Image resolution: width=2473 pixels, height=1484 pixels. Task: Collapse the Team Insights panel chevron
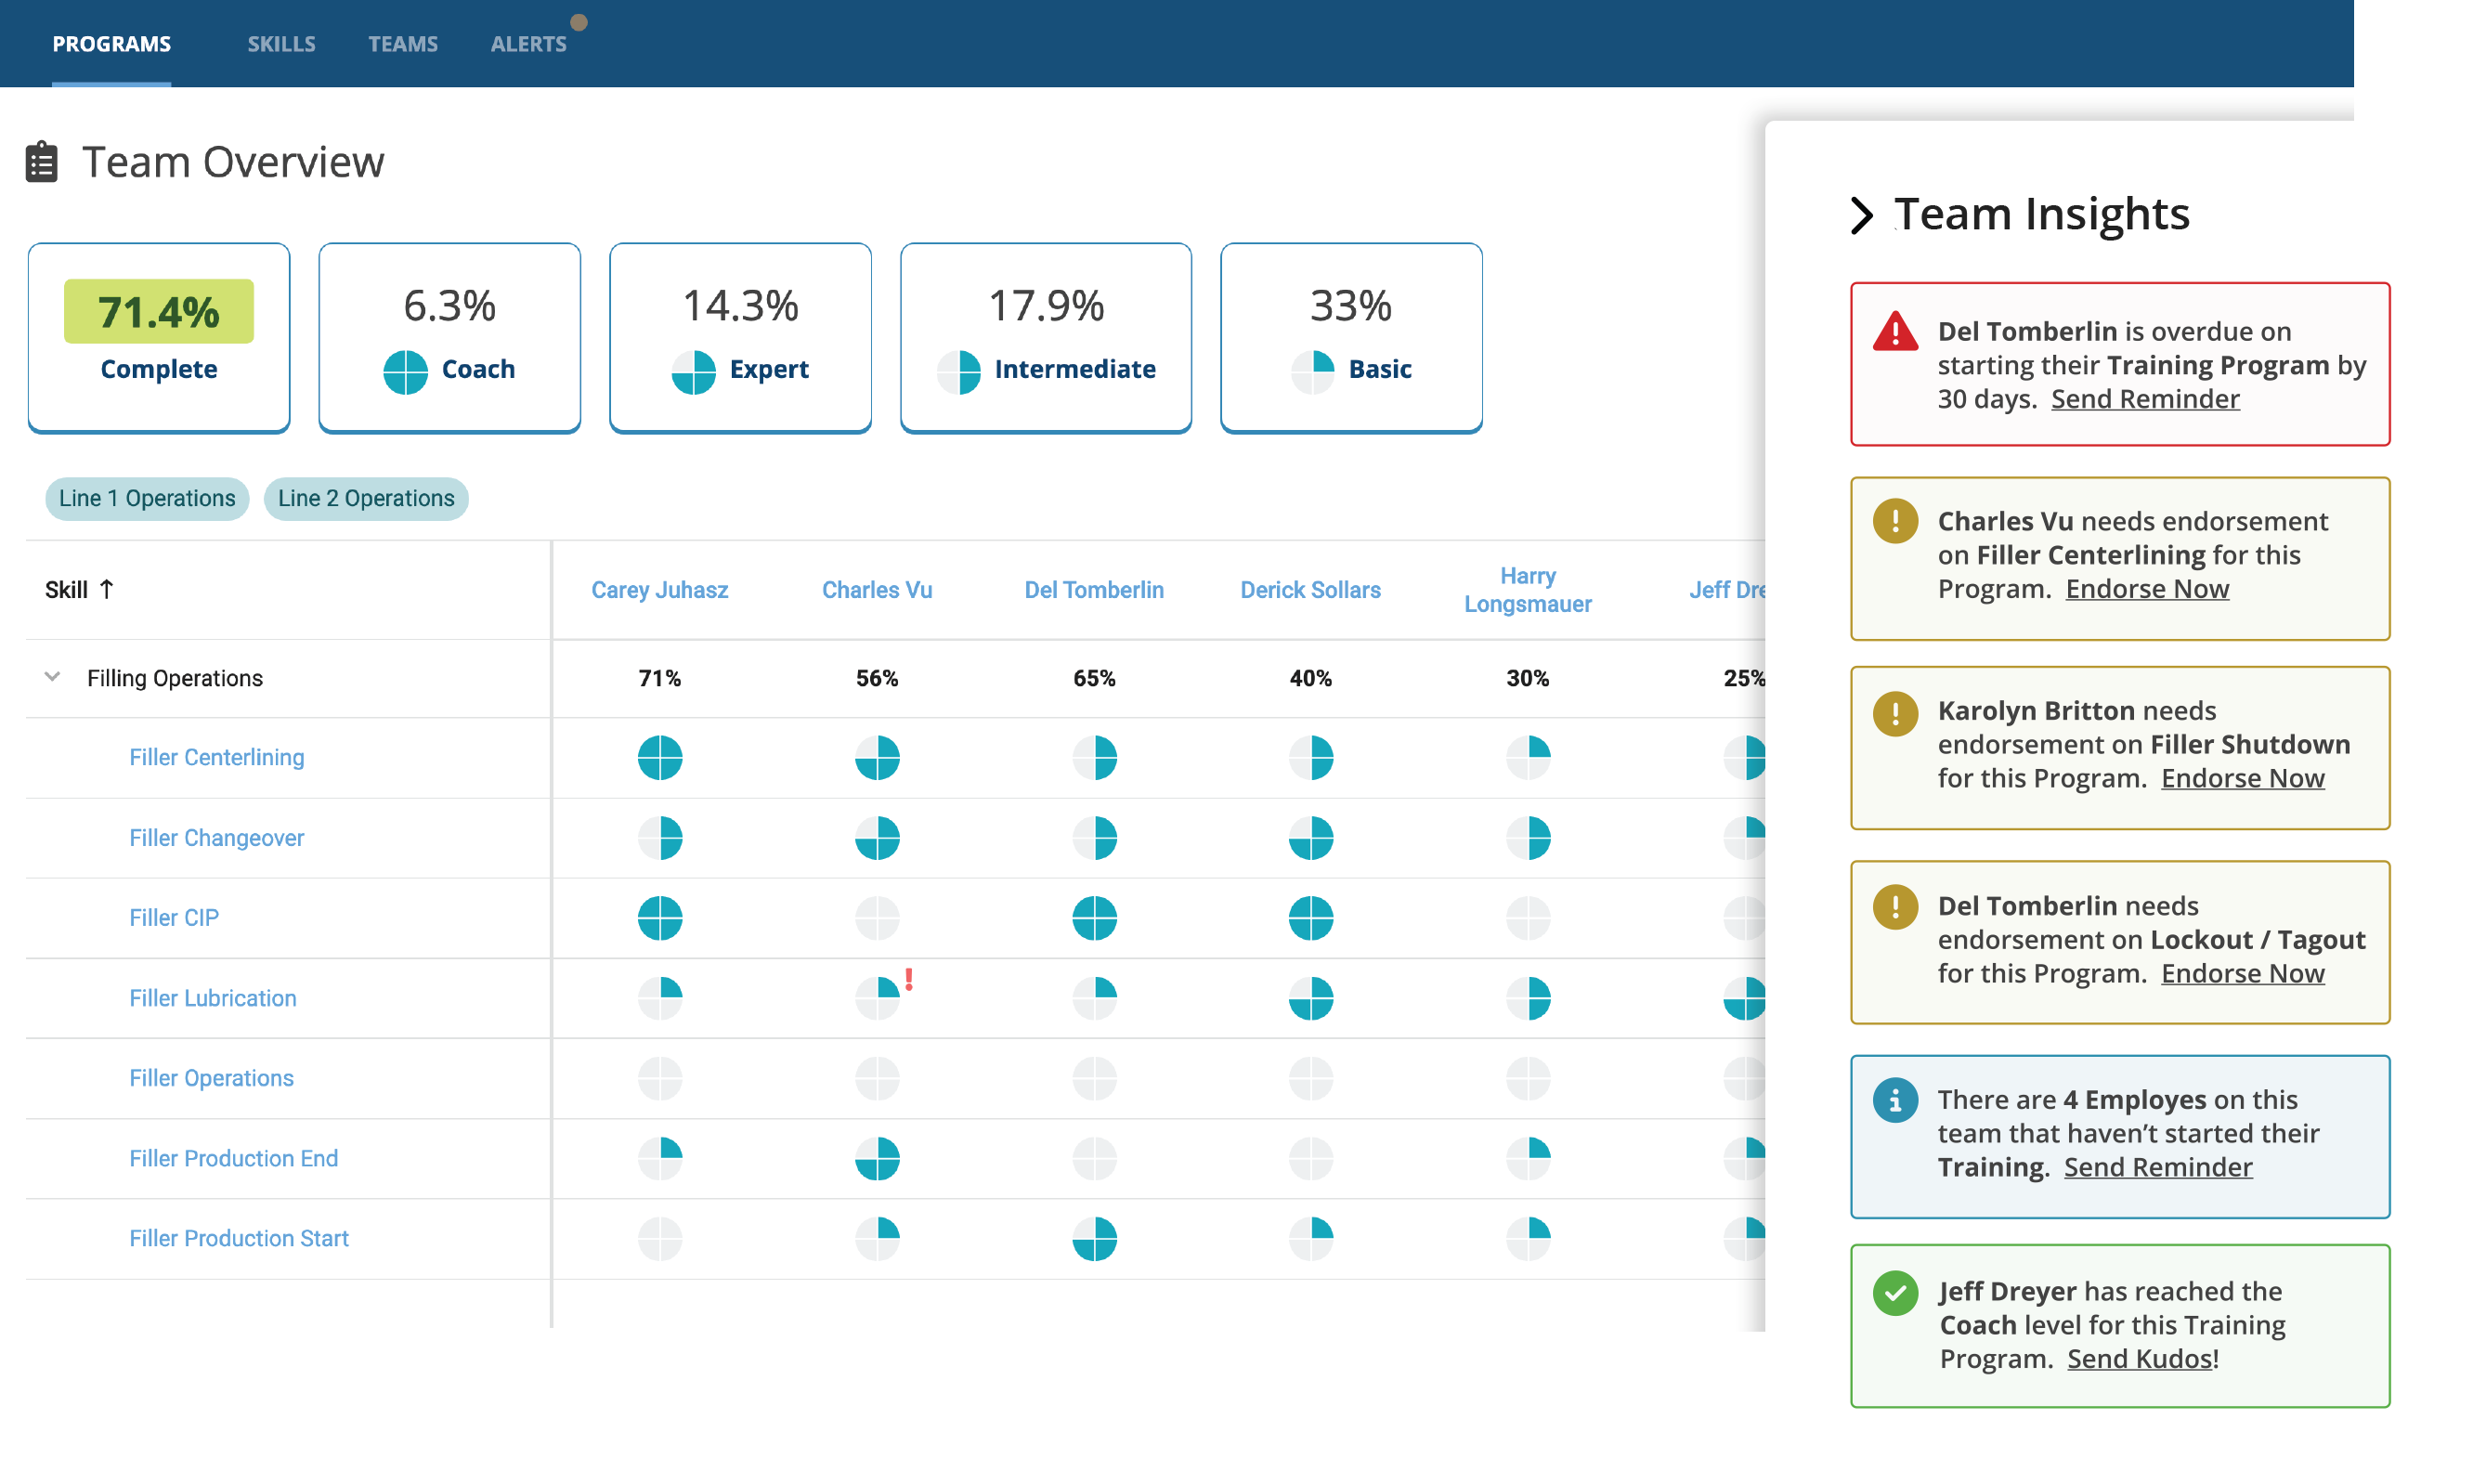coord(1860,214)
